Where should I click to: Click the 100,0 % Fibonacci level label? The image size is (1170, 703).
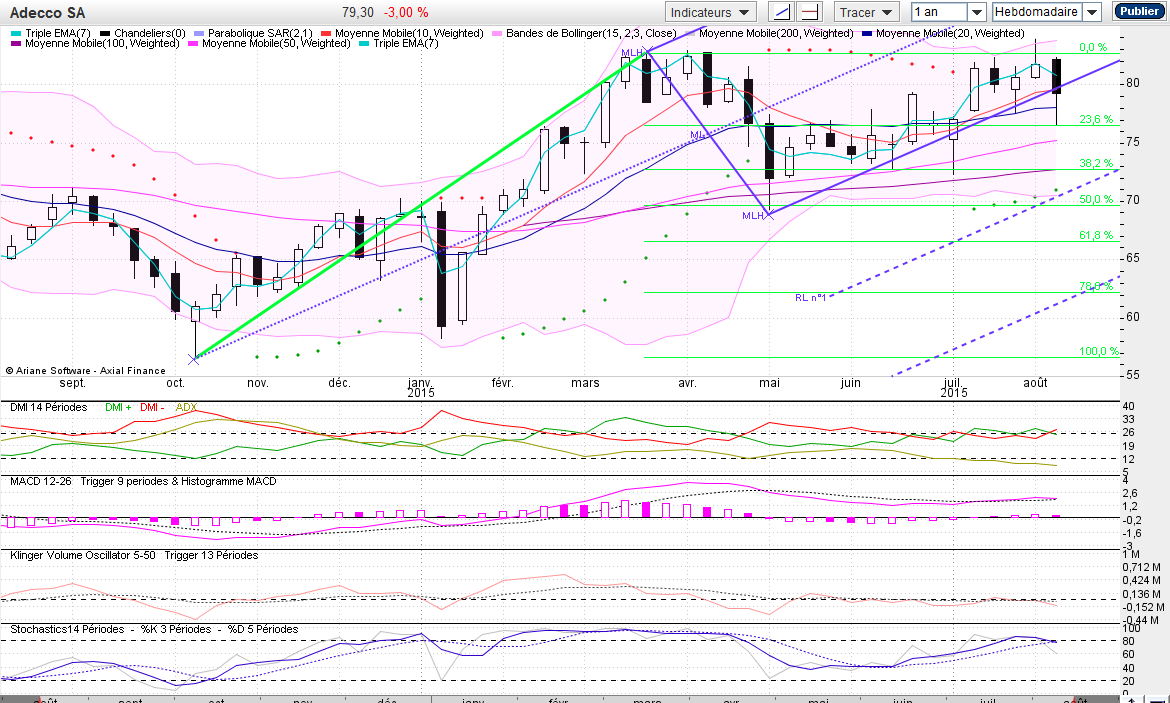point(1099,352)
